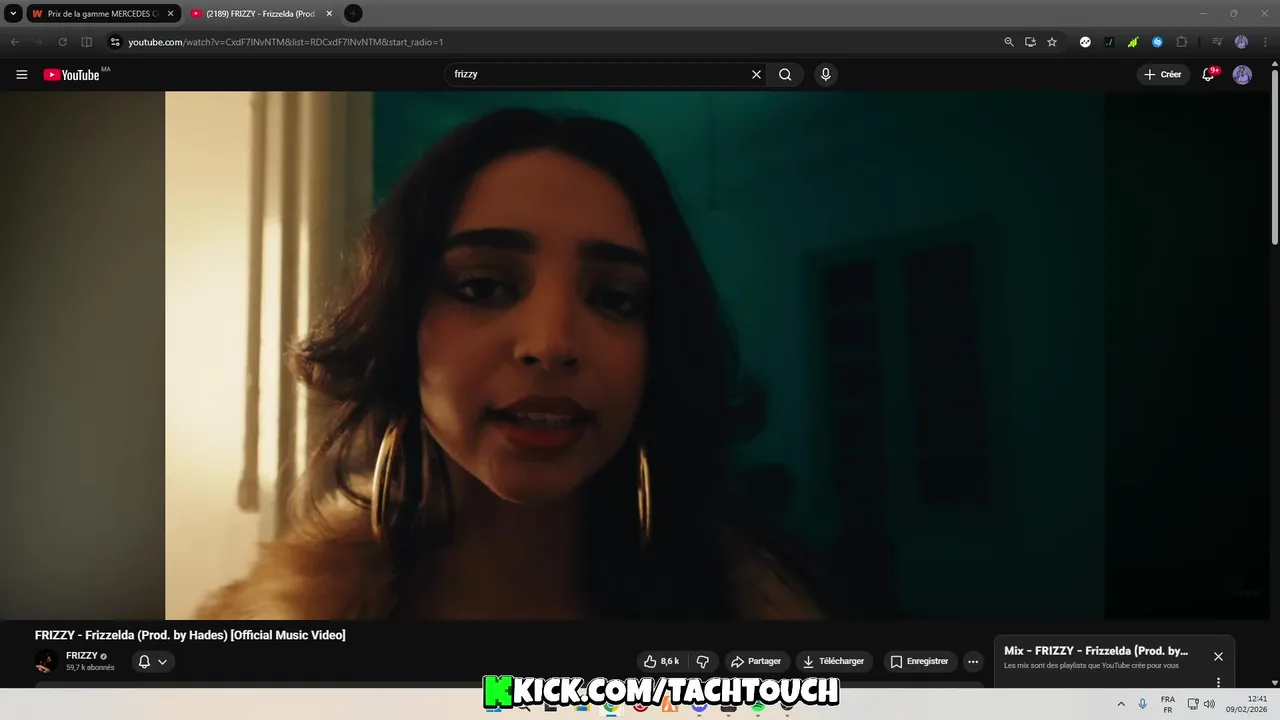The image size is (1280, 720).
Task: Bookmark this page with the star icon
Action: click(x=1052, y=42)
